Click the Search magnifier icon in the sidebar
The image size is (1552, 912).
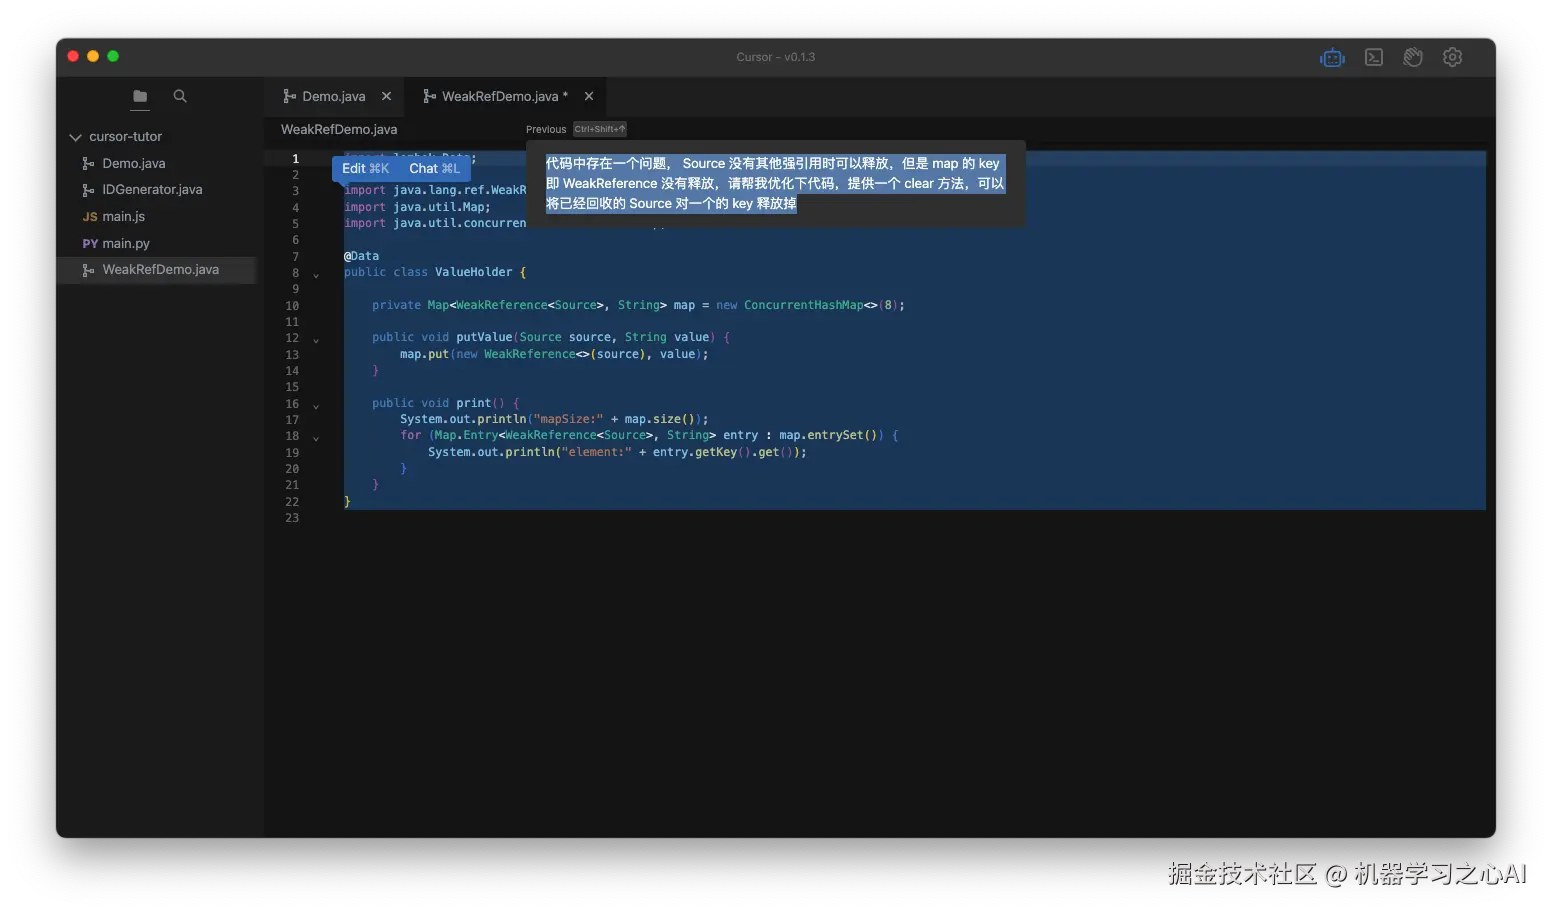click(179, 97)
